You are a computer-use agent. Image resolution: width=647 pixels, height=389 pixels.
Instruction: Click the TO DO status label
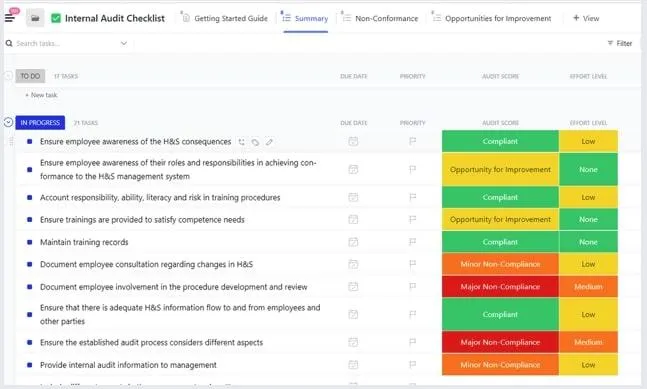point(30,76)
